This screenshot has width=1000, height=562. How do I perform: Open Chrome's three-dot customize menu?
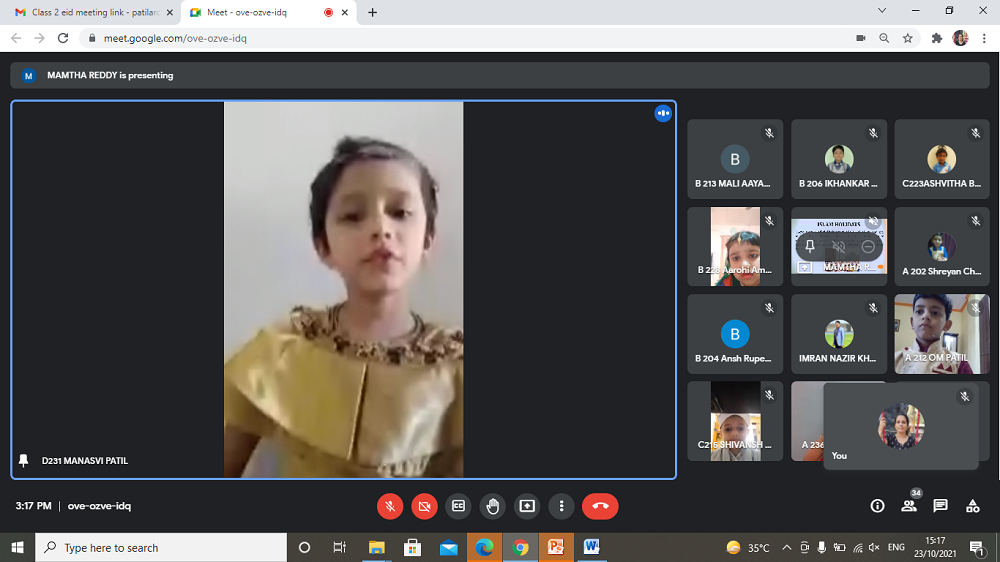pos(984,38)
